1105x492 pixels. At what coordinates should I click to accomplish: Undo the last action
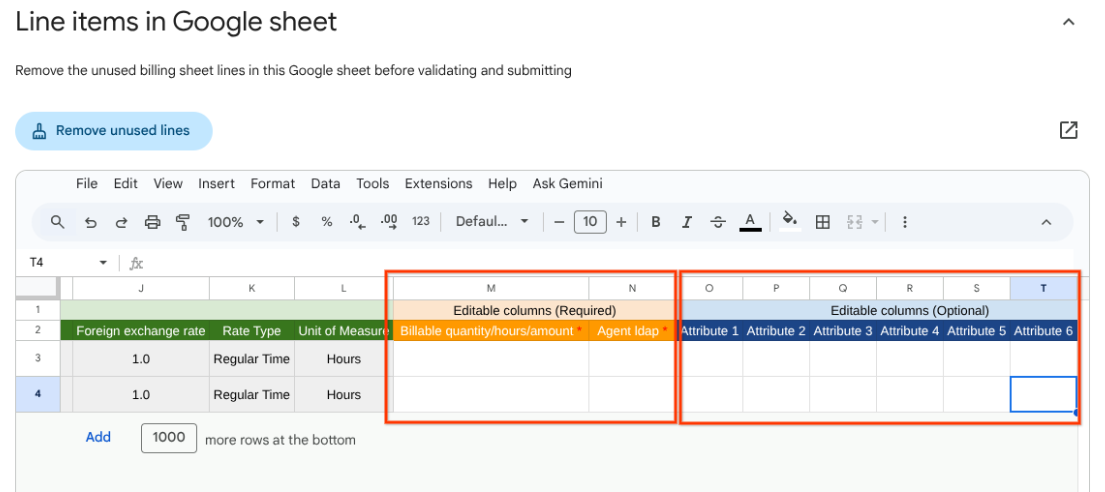(90, 222)
